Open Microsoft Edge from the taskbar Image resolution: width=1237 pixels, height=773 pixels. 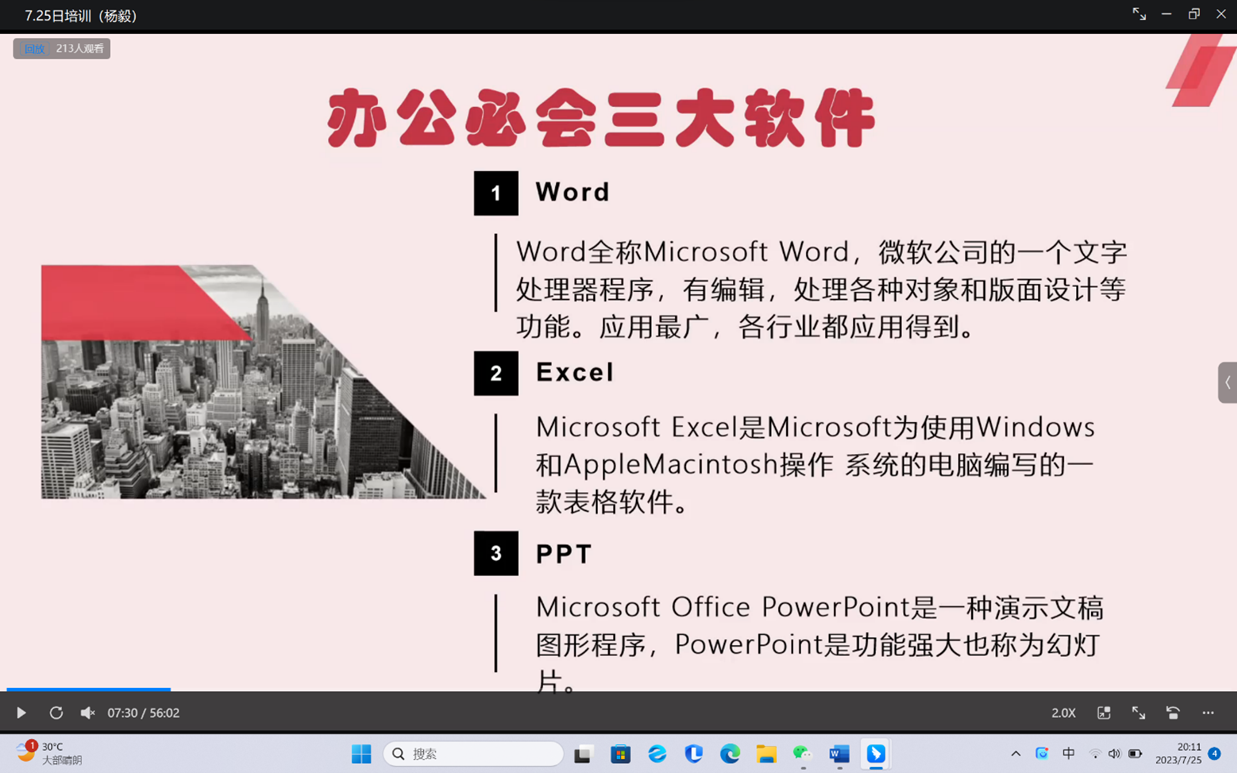pos(730,754)
